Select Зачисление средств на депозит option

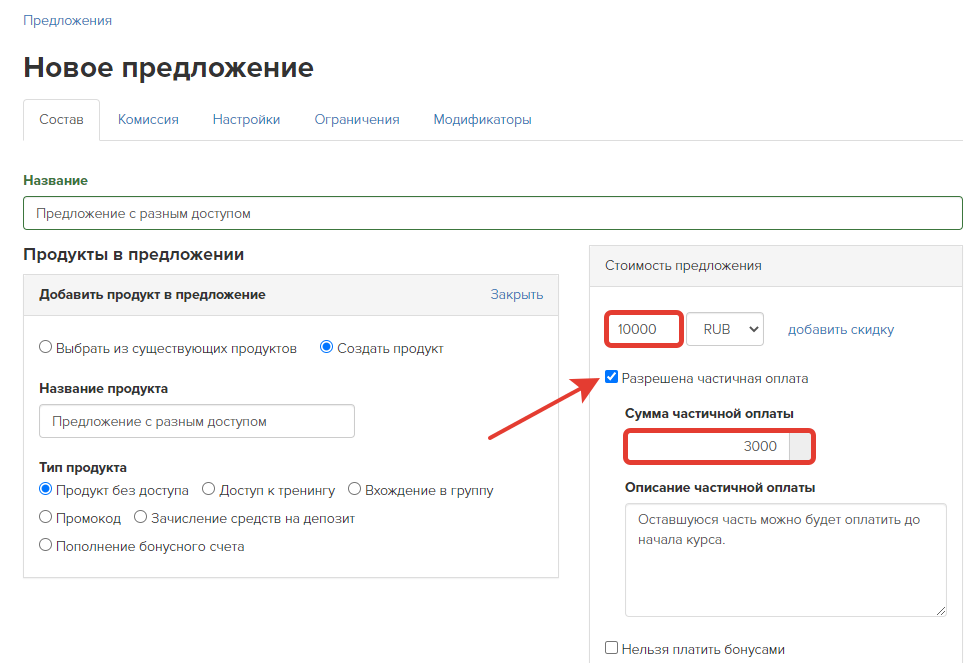140,517
